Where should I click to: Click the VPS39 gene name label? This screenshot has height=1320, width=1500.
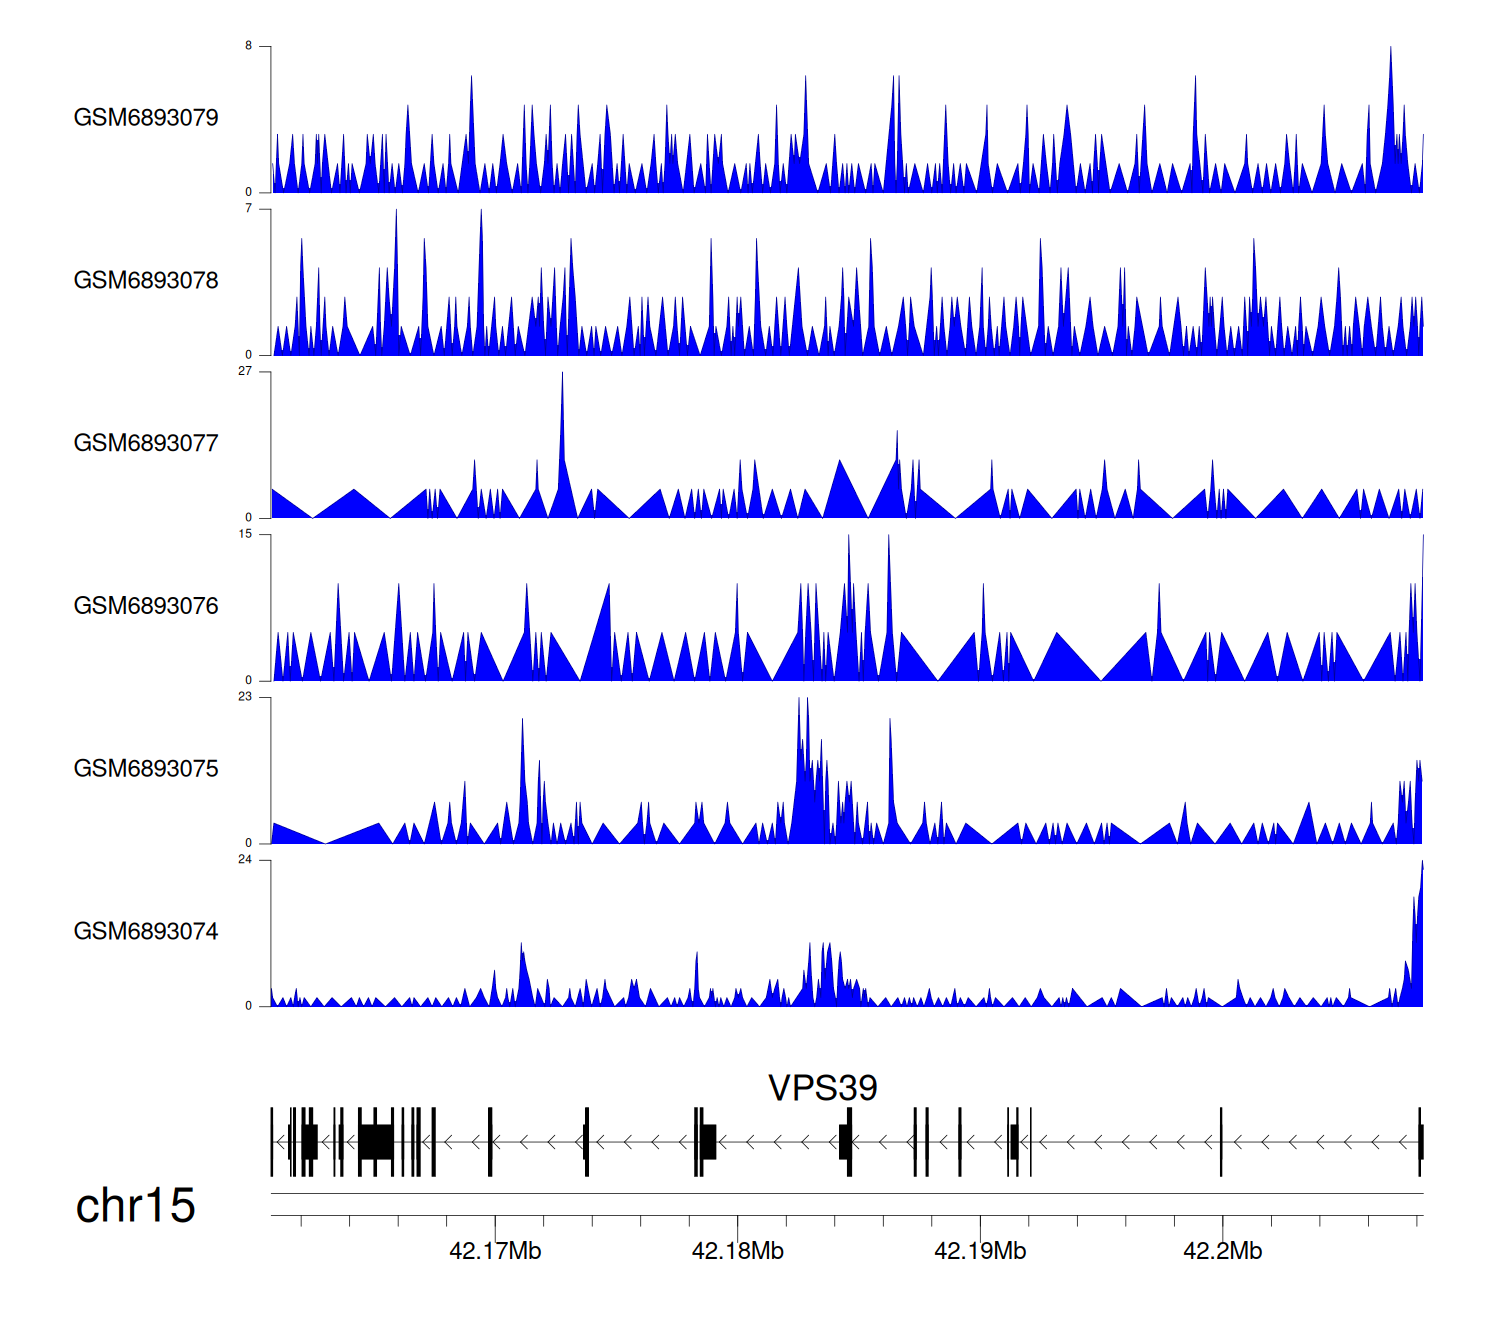(x=822, y=1088)
